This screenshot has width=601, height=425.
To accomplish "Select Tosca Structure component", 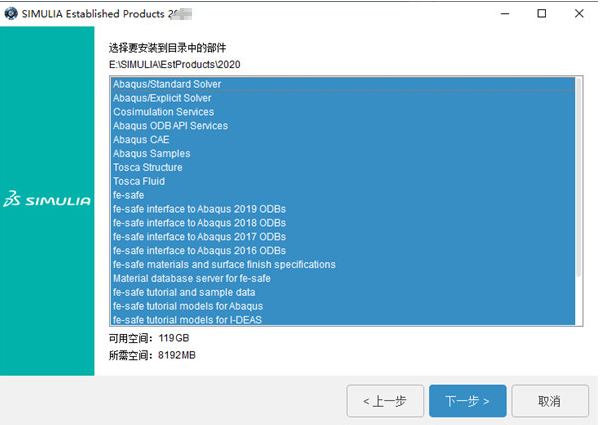I will [343, 167].
